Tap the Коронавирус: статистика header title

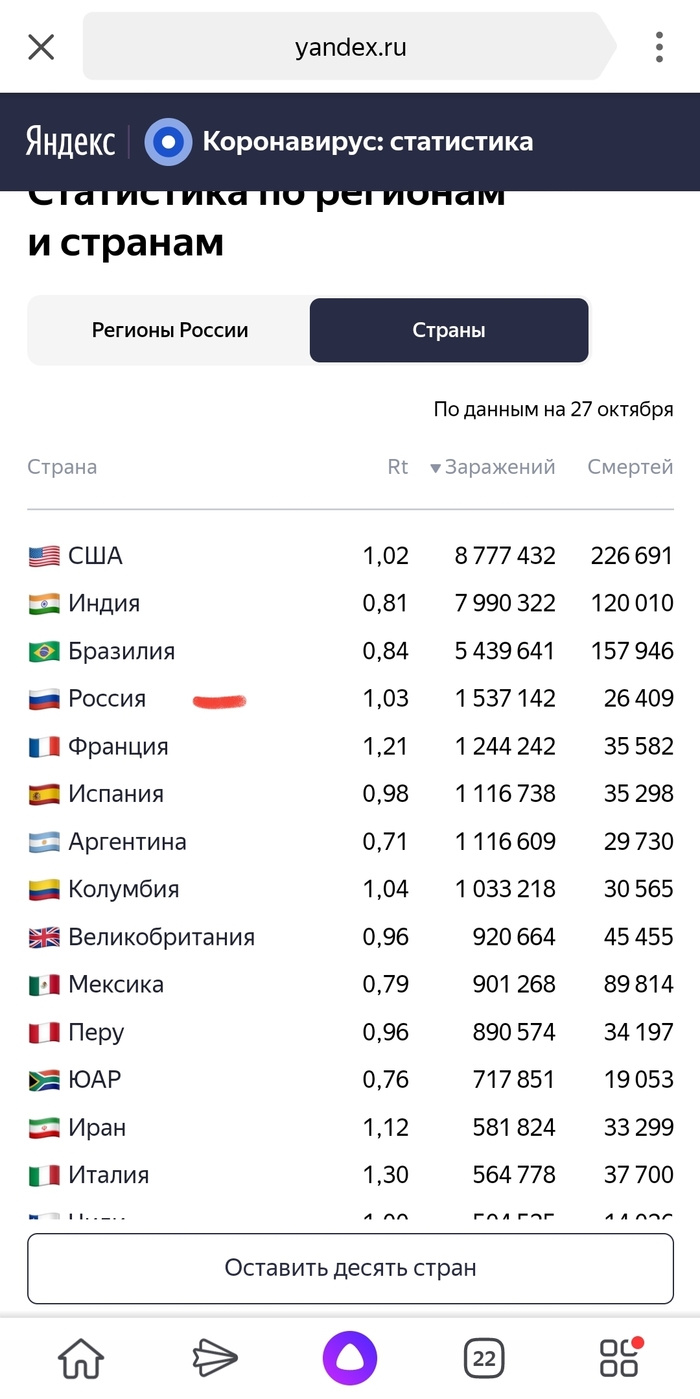(368, 142)
